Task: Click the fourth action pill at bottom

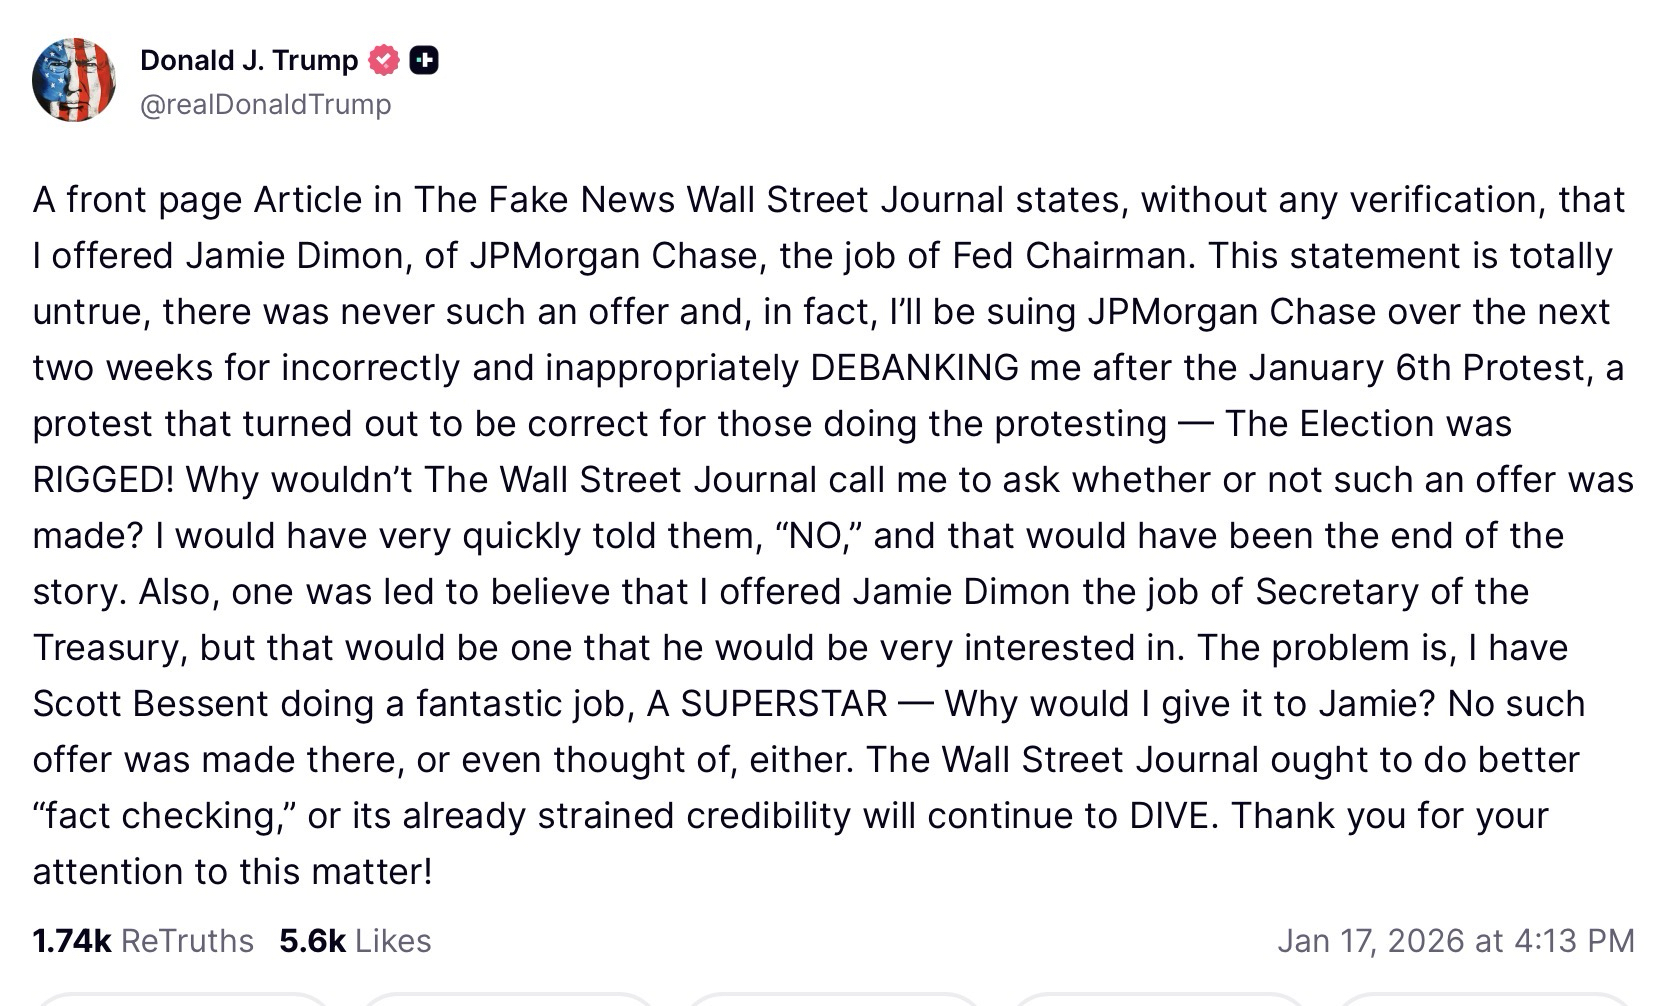Action: pyautogui.click(x=1160, y=999)
